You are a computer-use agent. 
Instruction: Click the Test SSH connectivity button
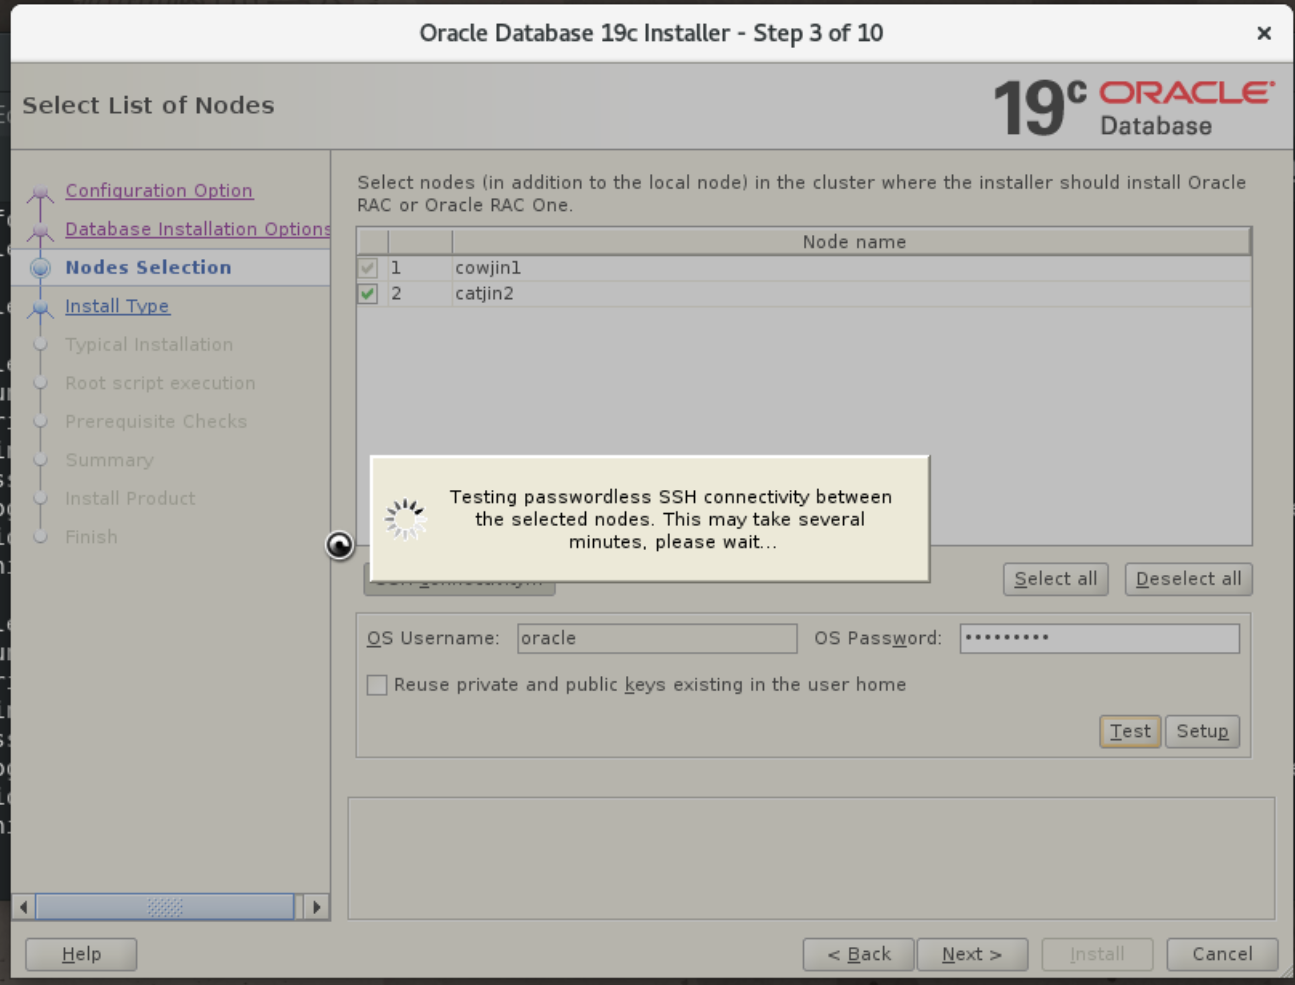pyautogui.click(x=1130, y=731)
